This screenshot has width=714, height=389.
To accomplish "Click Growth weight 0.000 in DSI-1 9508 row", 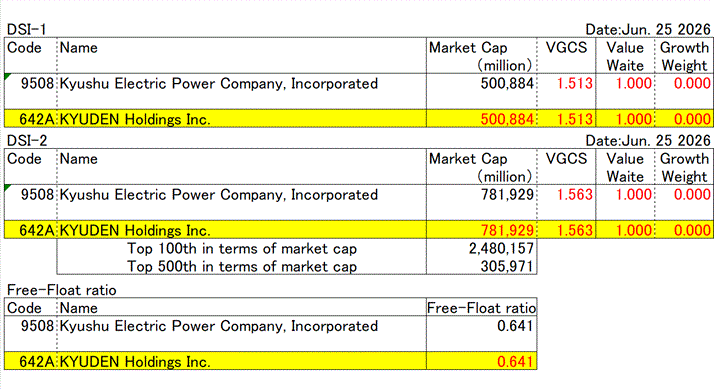I will click(x=692, y=83).
